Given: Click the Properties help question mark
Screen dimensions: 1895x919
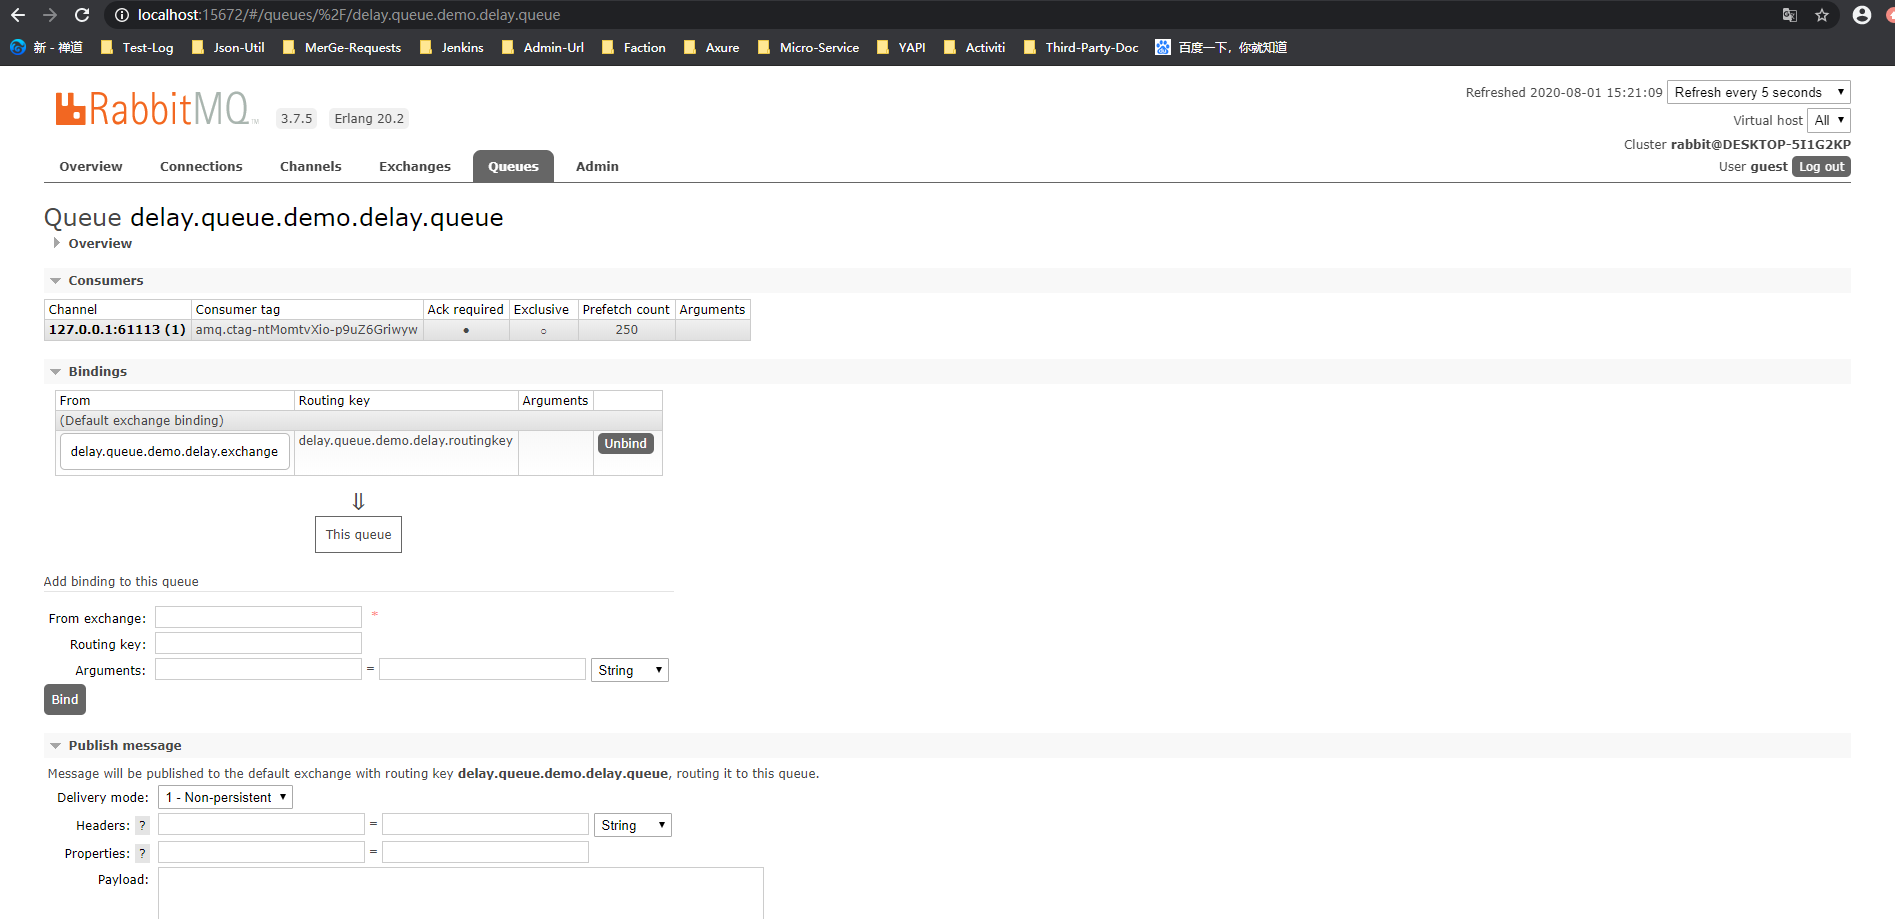Looking at the screenshot, I should coord(142,854).
